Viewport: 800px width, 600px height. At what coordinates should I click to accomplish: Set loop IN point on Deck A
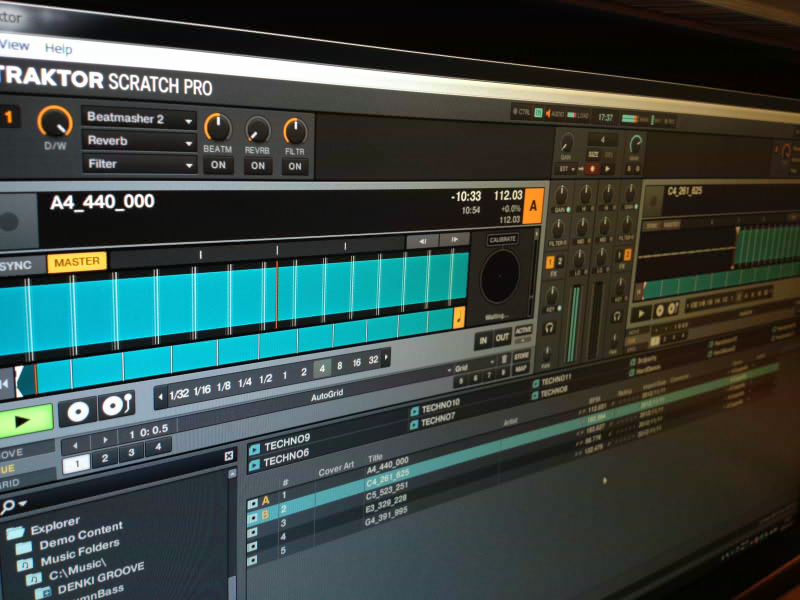tap(483, 339)
